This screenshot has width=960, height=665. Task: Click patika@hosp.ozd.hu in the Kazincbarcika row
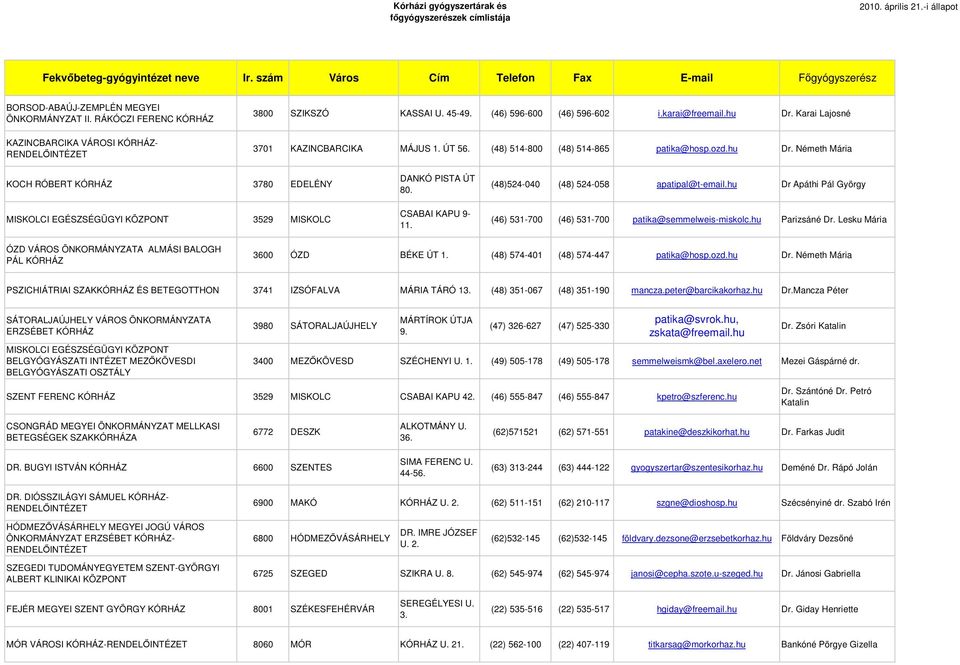point(697,149)
